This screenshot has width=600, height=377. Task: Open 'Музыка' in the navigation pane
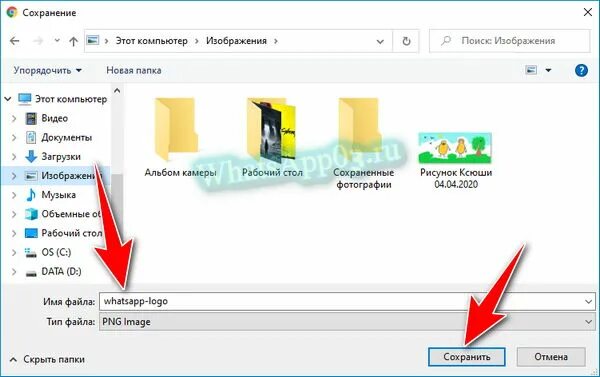click(x=58, y=195)
